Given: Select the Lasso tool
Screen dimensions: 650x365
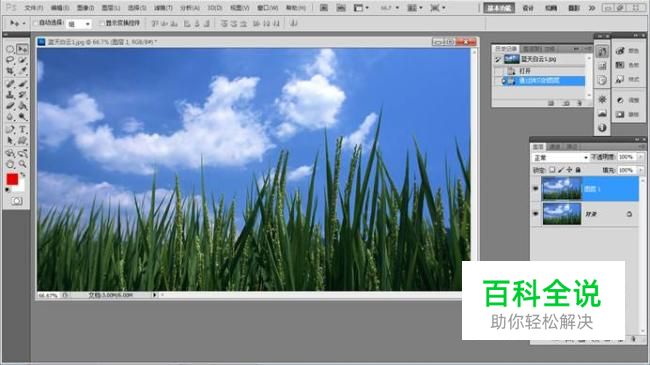Looking at the screenshot, I should pyautogui.click(x=10, y=61).
